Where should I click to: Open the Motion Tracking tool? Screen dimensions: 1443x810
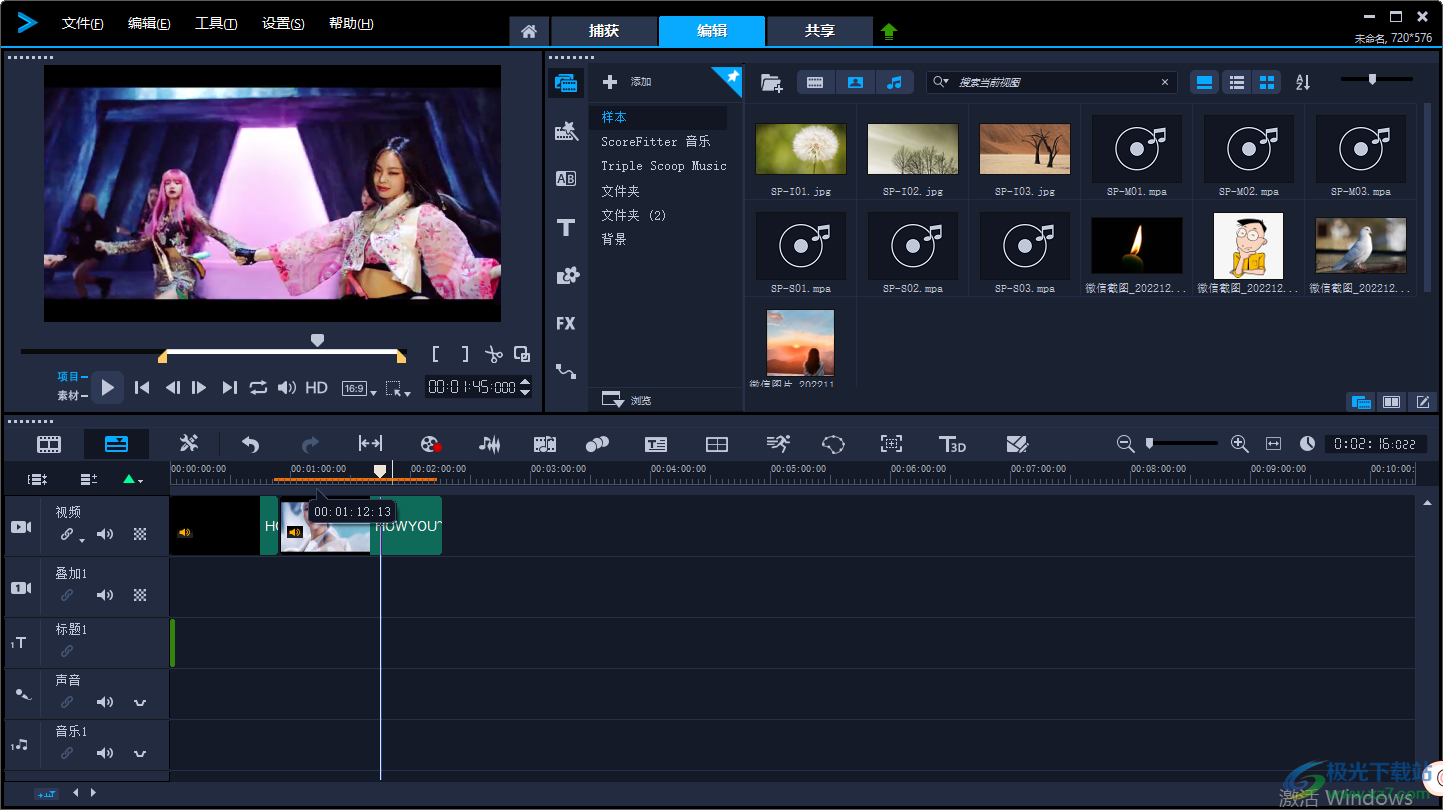[x=597, y=444]
